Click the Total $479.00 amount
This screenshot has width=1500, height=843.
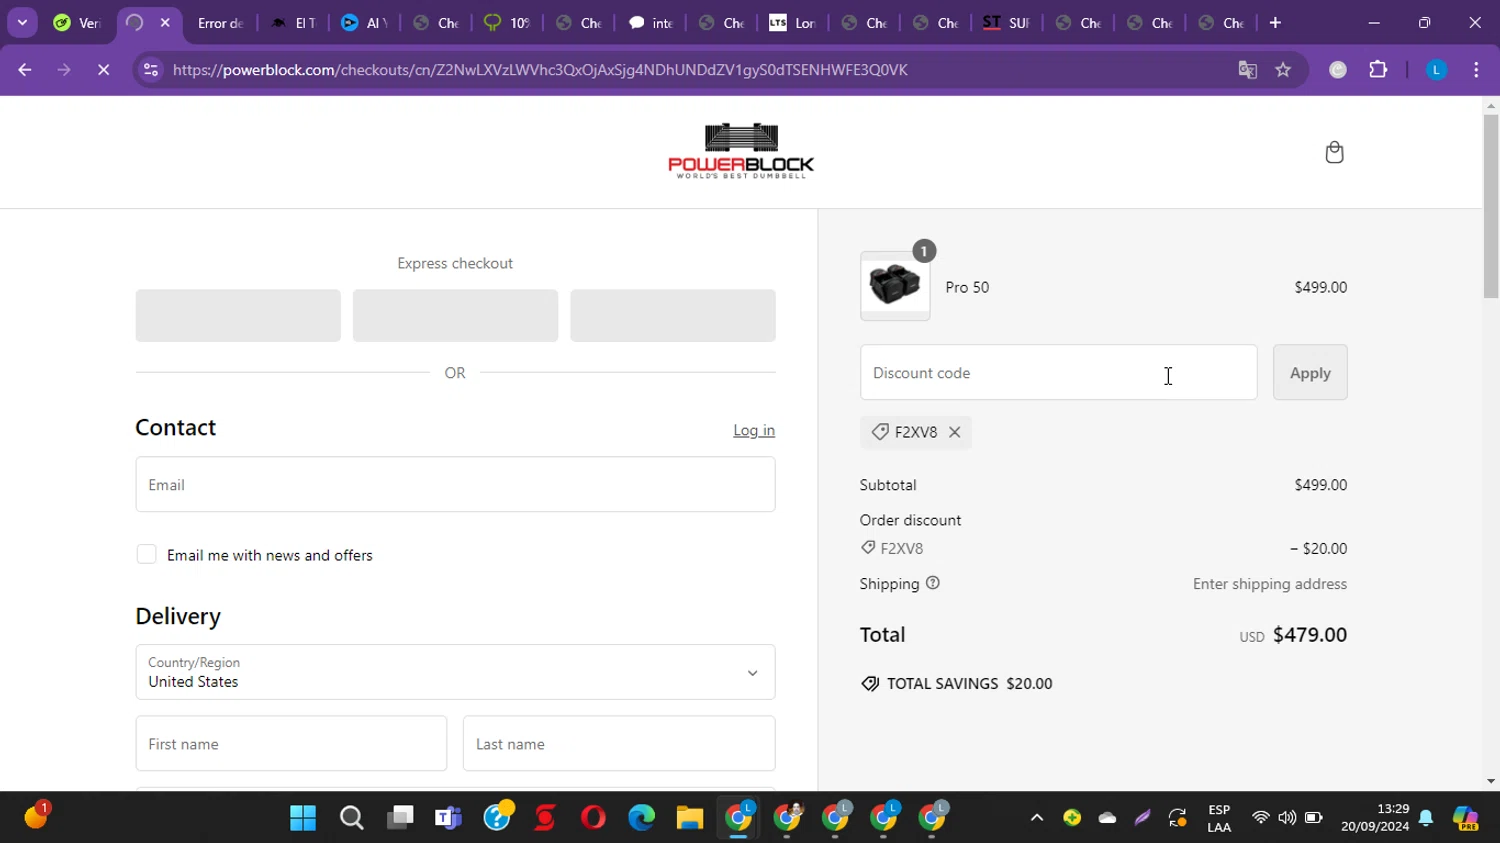[x=1309, y=635]
